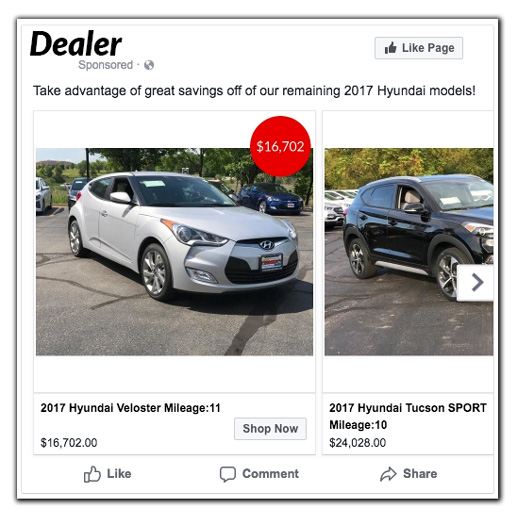This screenshot has height=525, width=517.
Task: Click the 2017 Hyundai Veloster Mileage:11 title
Action: [131, 408]
